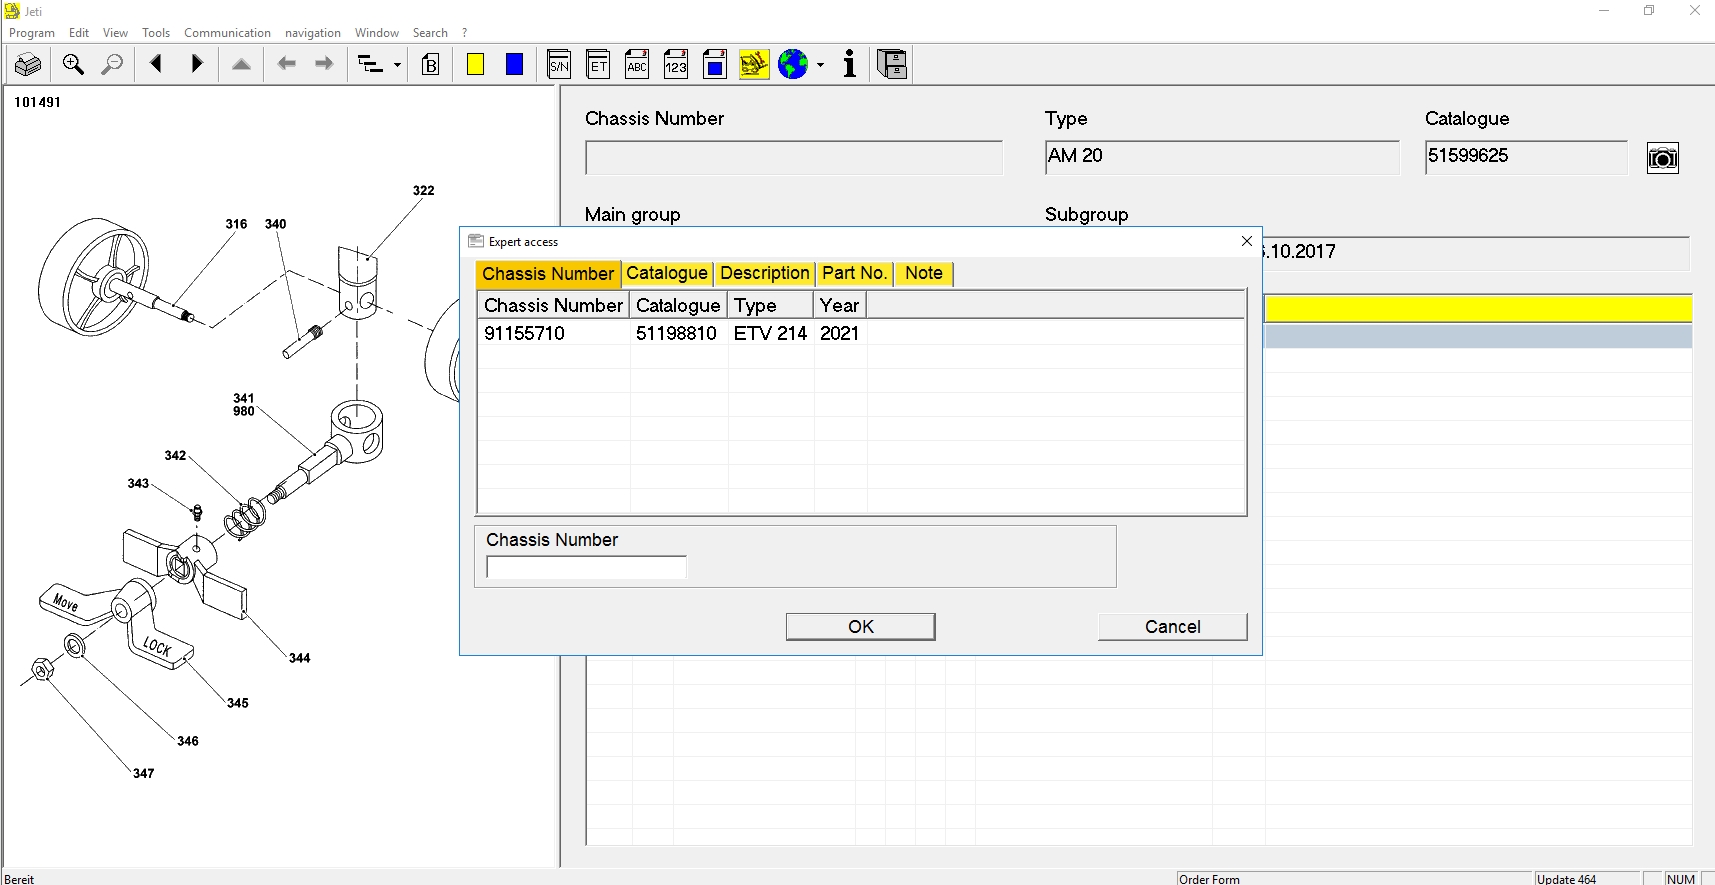Click part number 347 in the diagram
1715x885 pixels.
click(x=143, y=773)
